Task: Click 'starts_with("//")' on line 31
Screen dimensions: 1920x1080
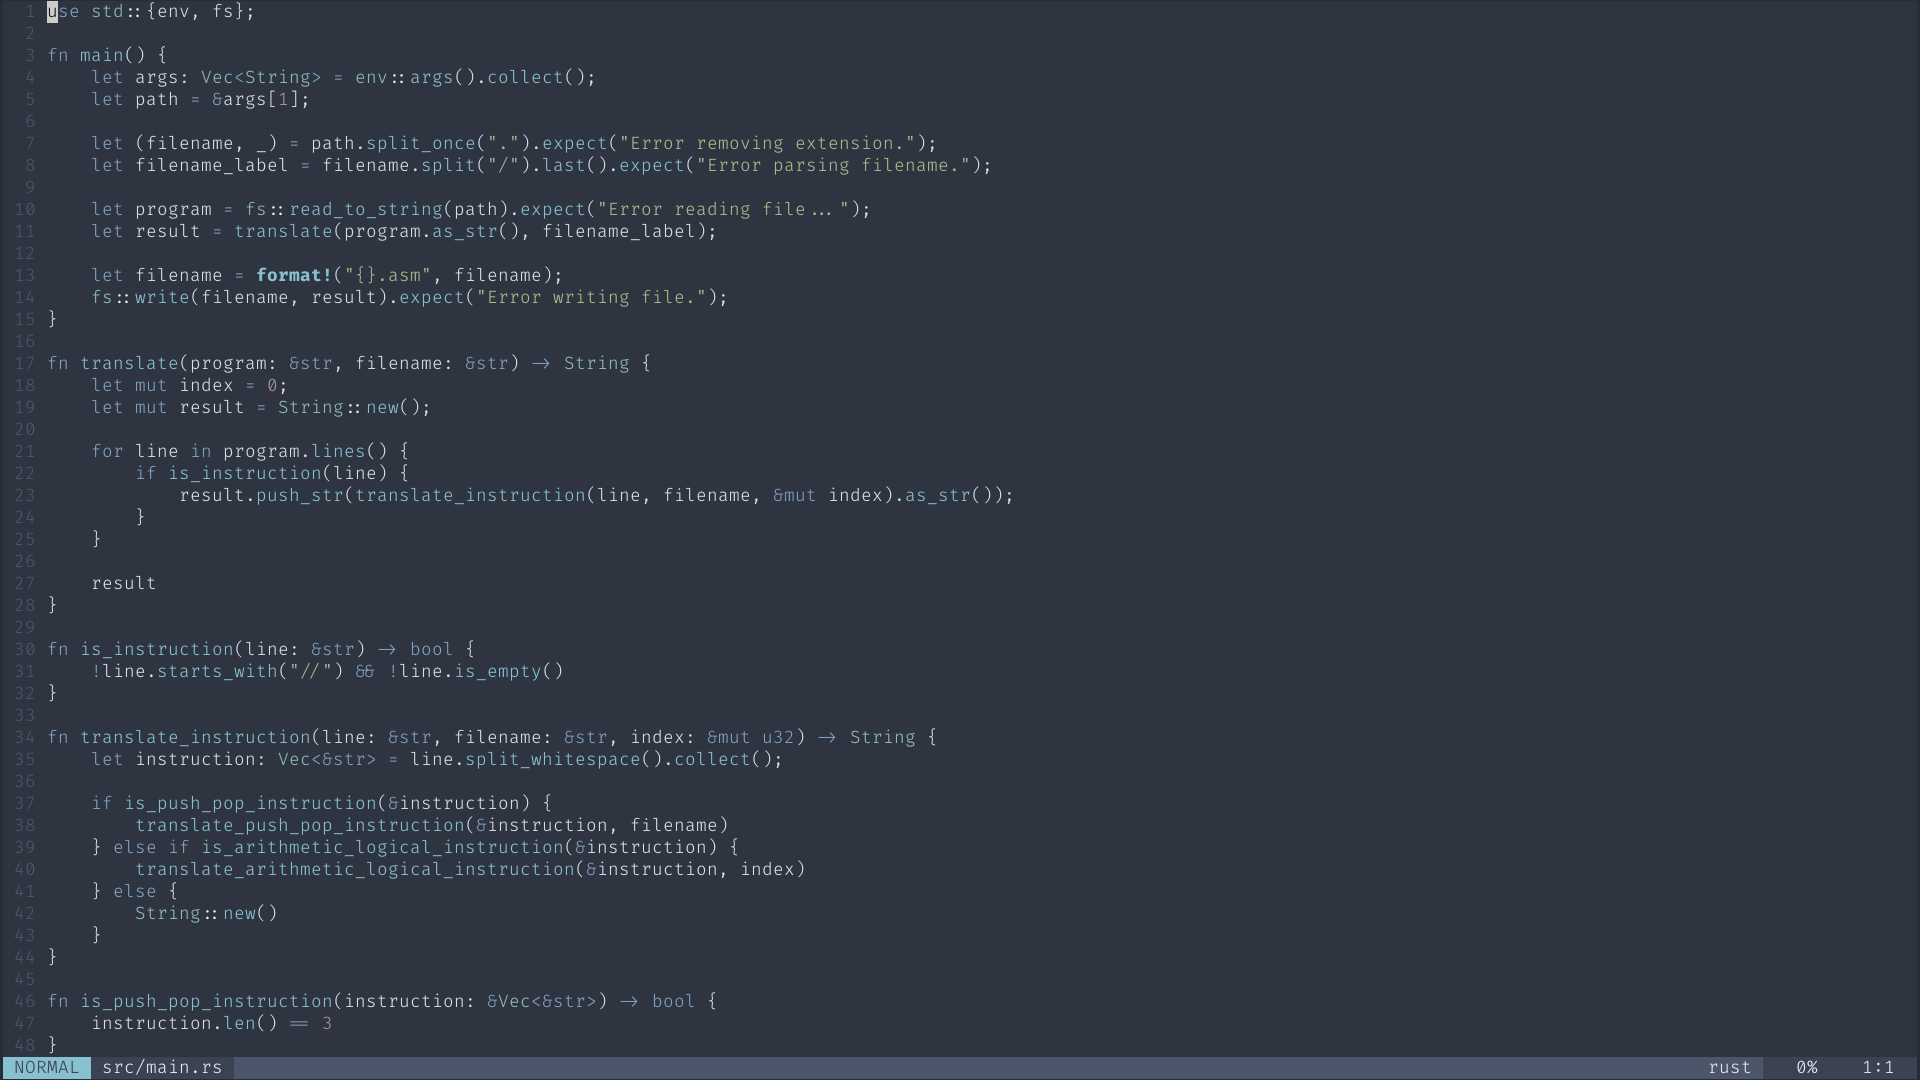Action: tap(250, 671)
